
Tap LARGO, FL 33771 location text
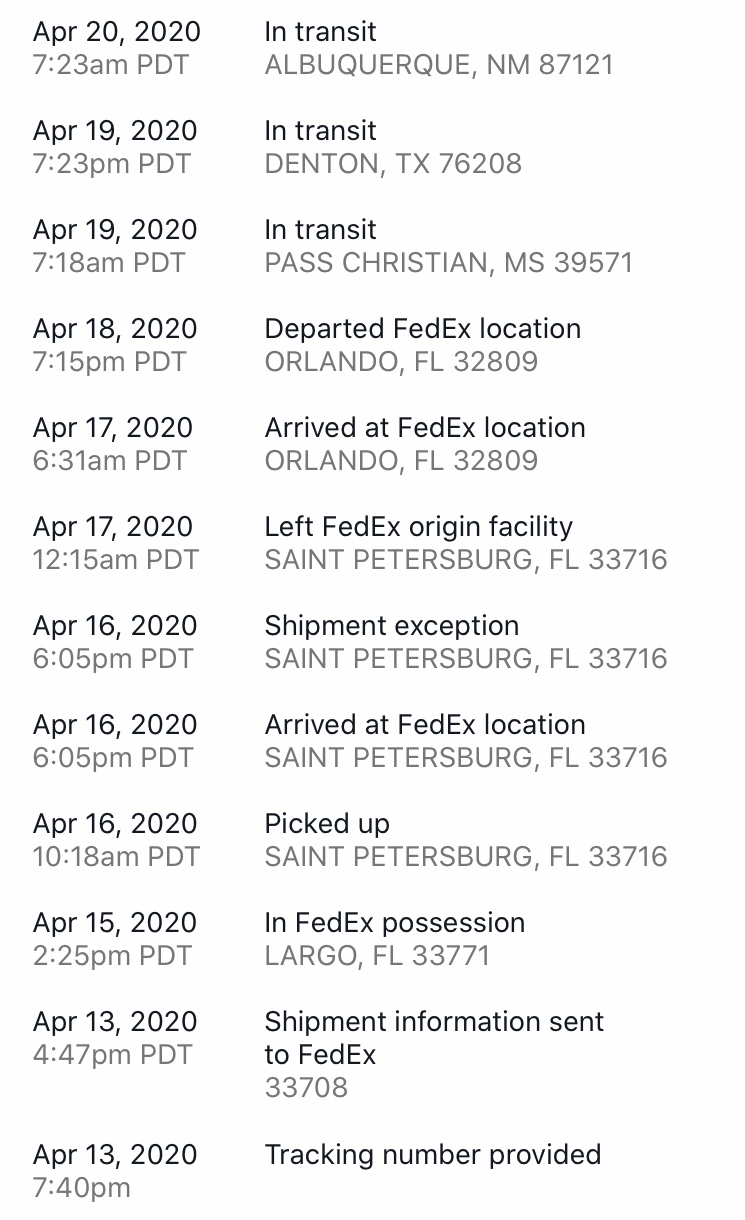[x=377, y=955]
